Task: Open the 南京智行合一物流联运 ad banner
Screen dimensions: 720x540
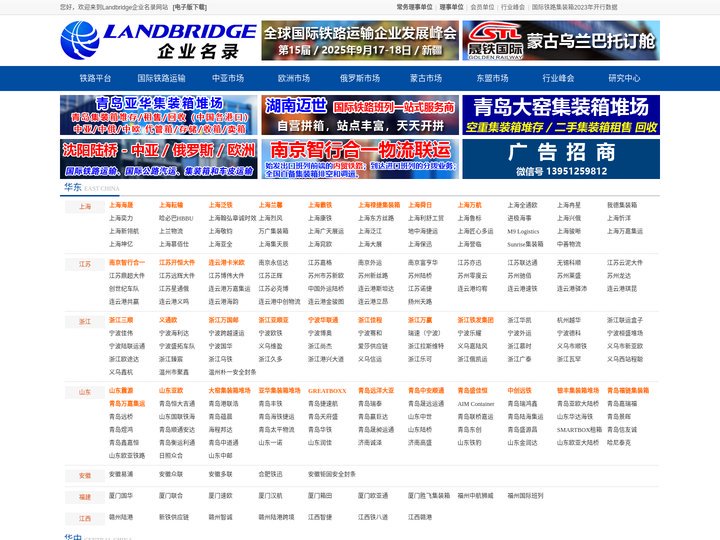Action: 360,159
